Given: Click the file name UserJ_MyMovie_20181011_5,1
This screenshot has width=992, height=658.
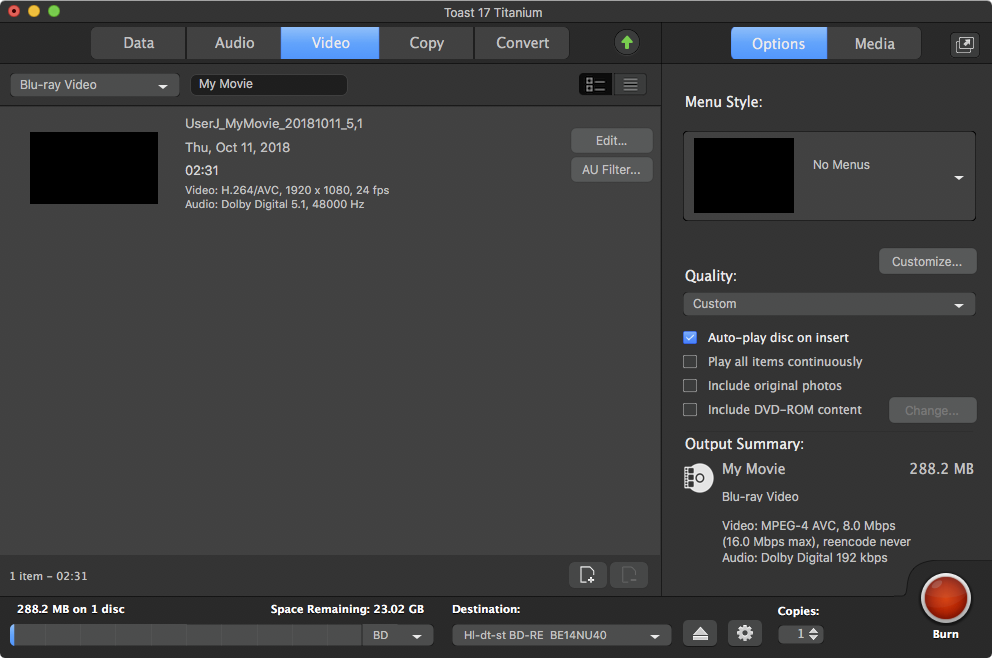Looking at the screenshot, I should pos(274,123).
